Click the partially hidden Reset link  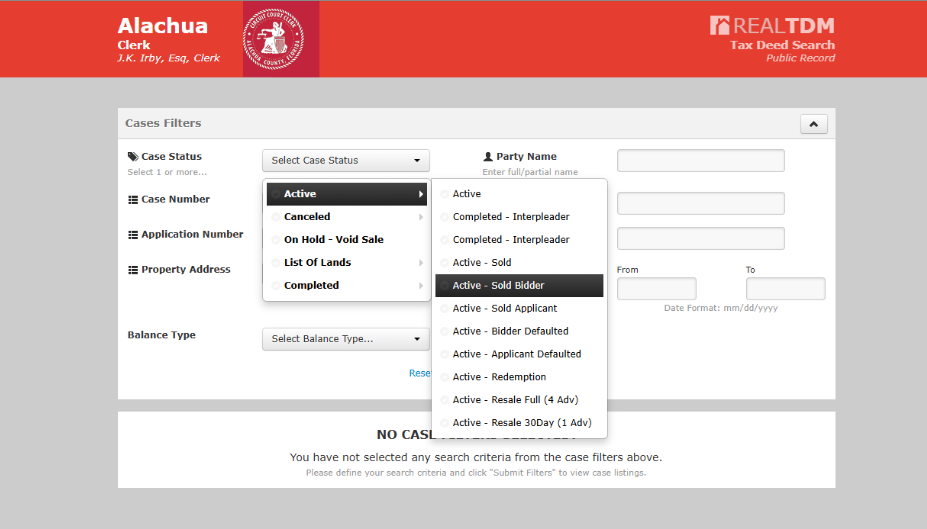(420, 373)
